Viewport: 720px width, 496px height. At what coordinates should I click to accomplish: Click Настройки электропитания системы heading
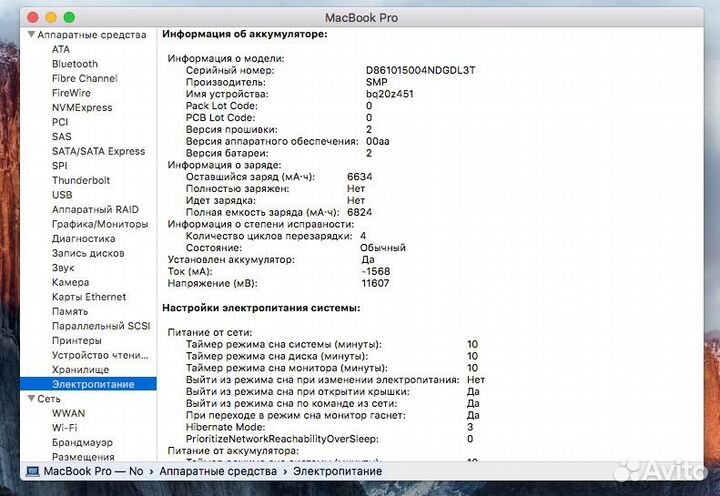pos(261,308)
